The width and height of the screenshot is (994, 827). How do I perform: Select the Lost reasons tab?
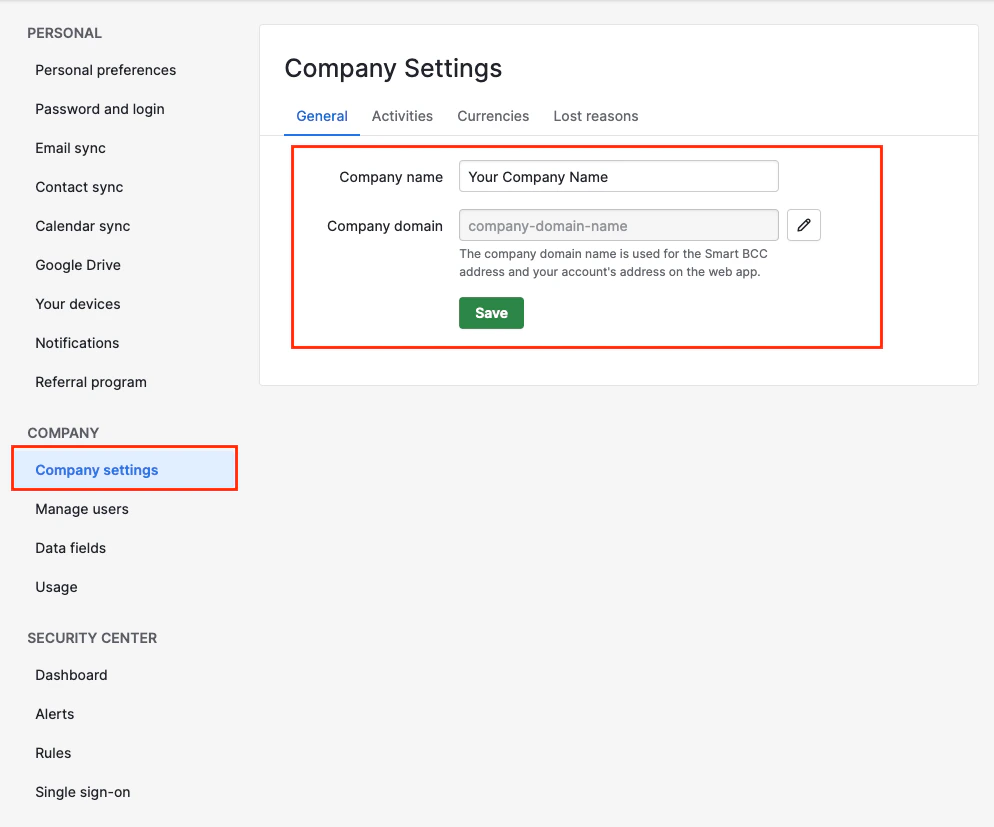[595, 116]
